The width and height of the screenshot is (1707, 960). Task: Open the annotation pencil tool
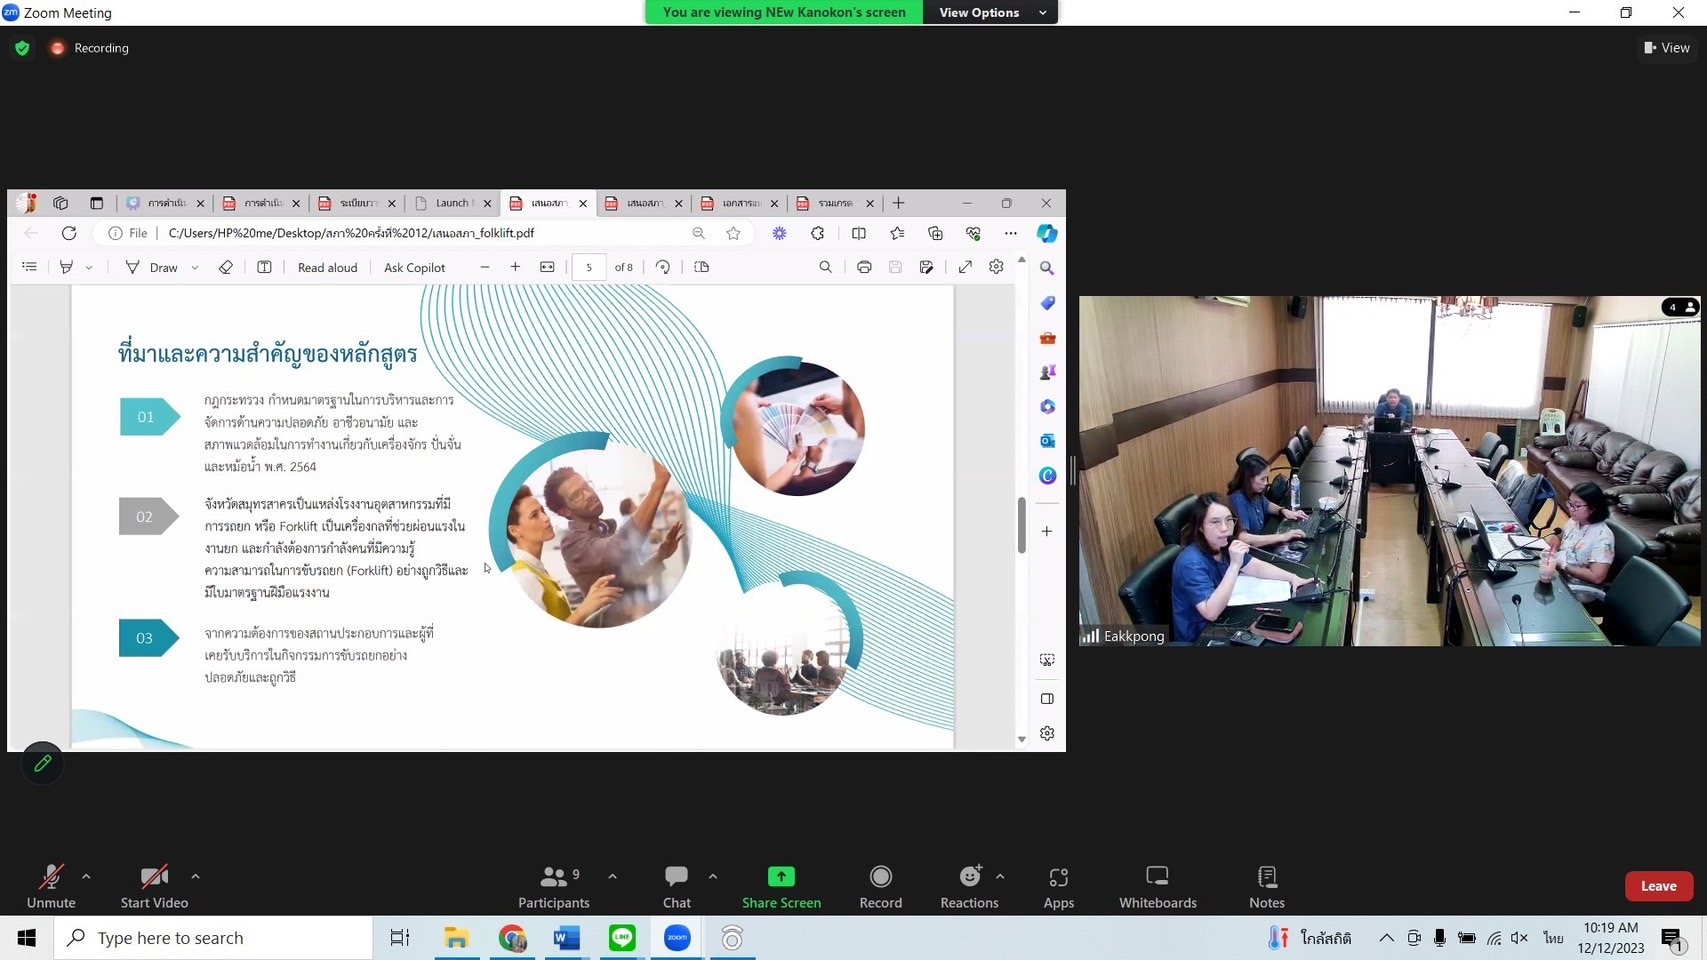42,764
